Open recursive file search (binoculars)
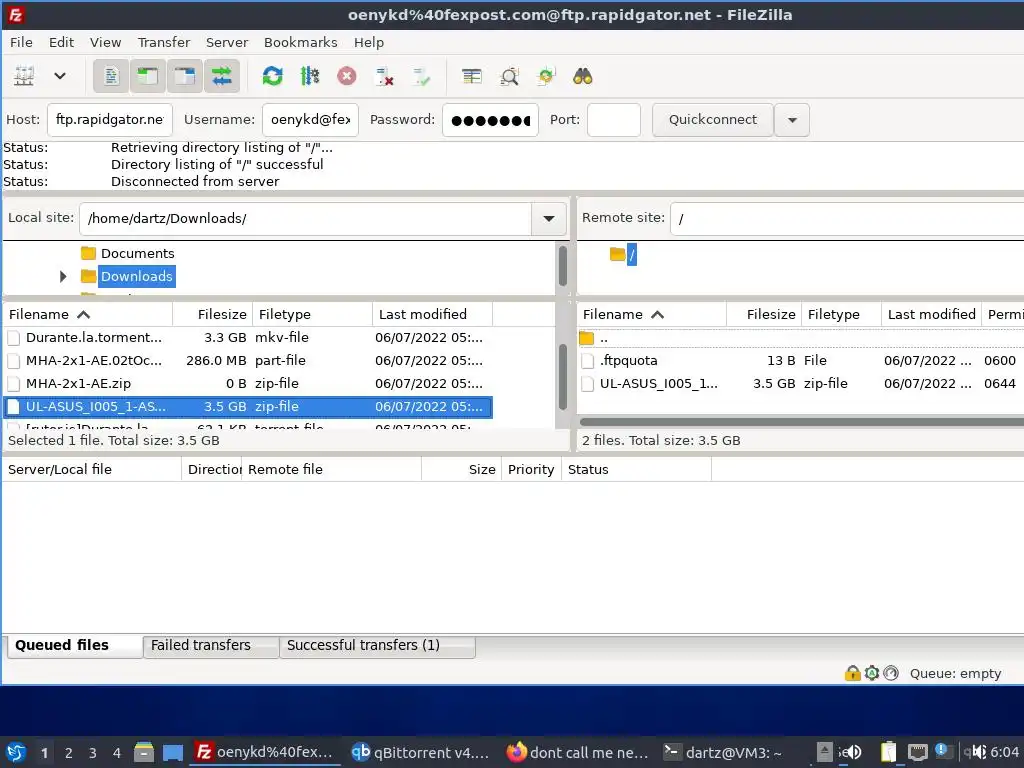 583,76
